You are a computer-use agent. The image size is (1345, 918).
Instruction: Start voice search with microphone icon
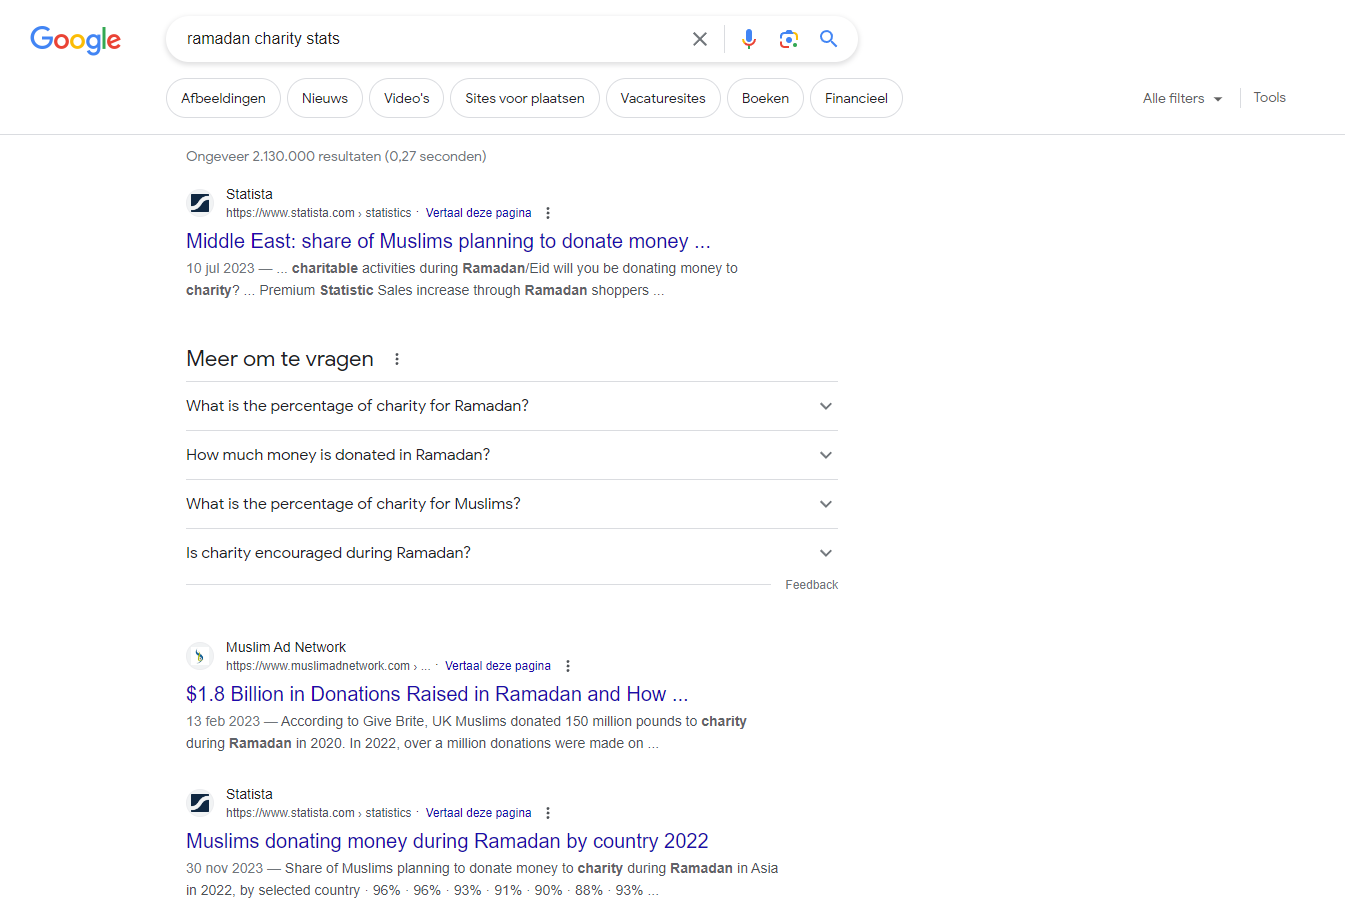[x=748, y=39]
